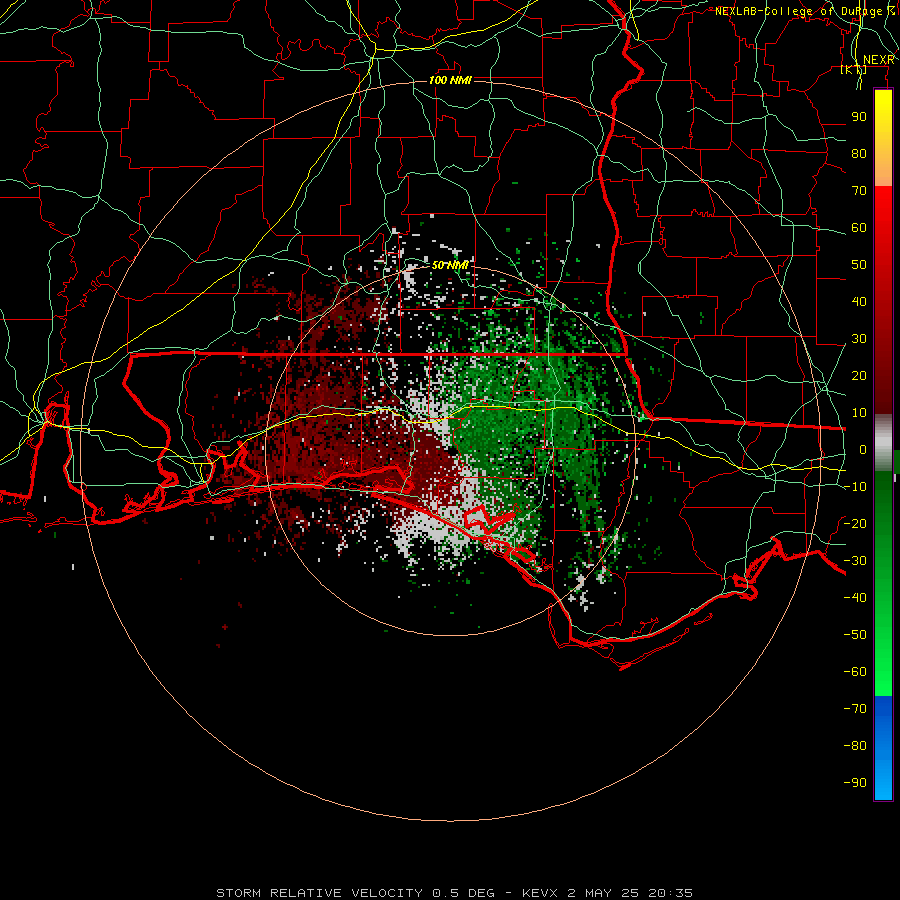900x900 pixels.
Task: Pick the -50 label on the velocity scale
Action: click(855, 635)
